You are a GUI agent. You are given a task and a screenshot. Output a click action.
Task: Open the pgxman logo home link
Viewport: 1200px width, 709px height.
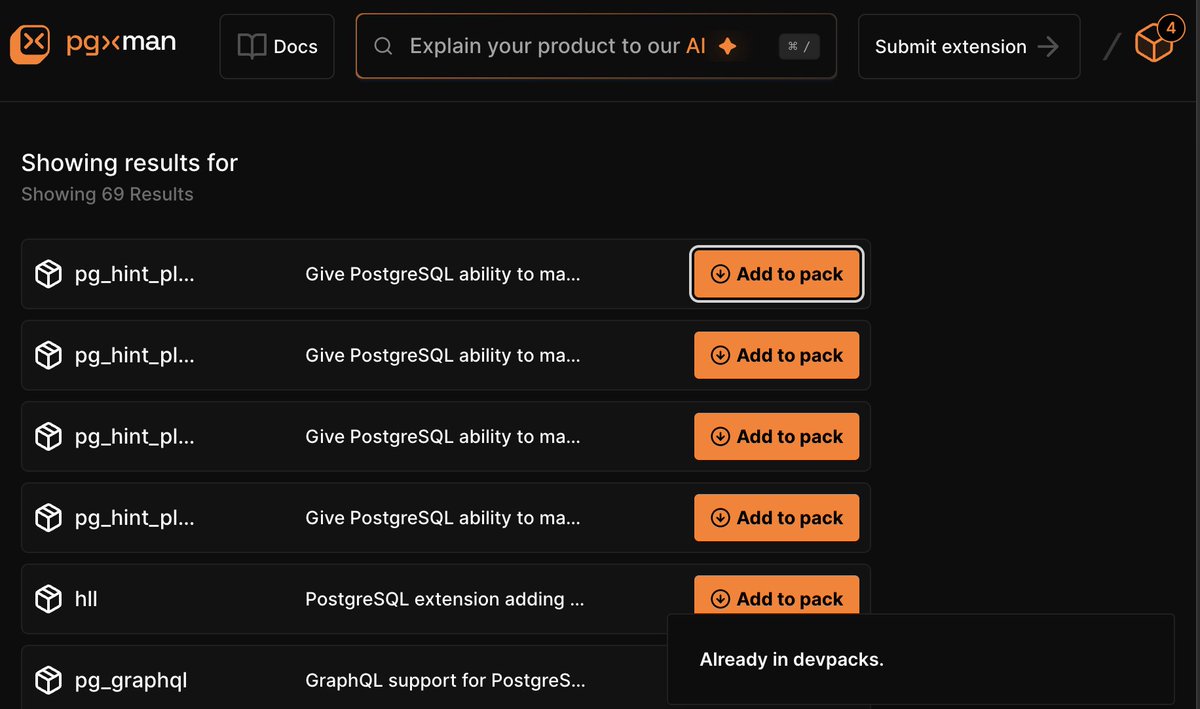point(93,44)
